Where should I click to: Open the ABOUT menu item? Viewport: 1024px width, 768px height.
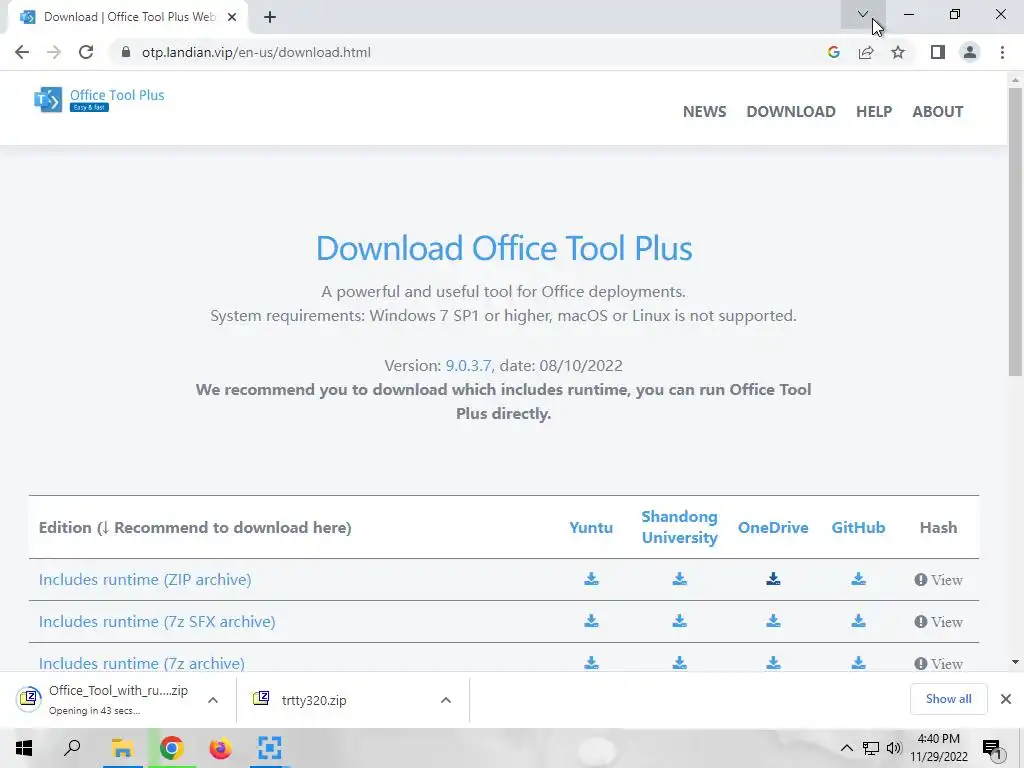[x=938, y=112]
